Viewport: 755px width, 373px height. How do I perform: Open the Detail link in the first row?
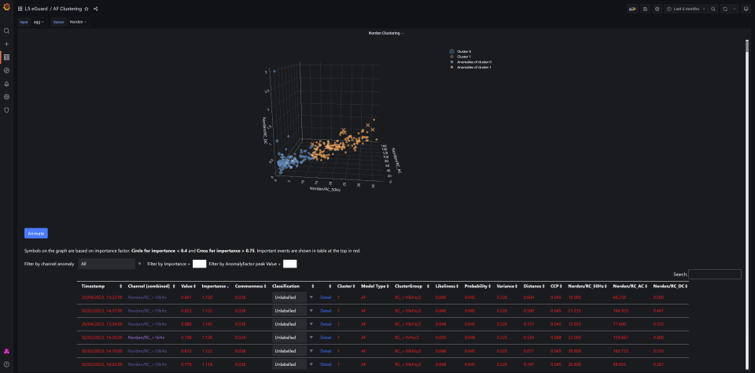325,297
